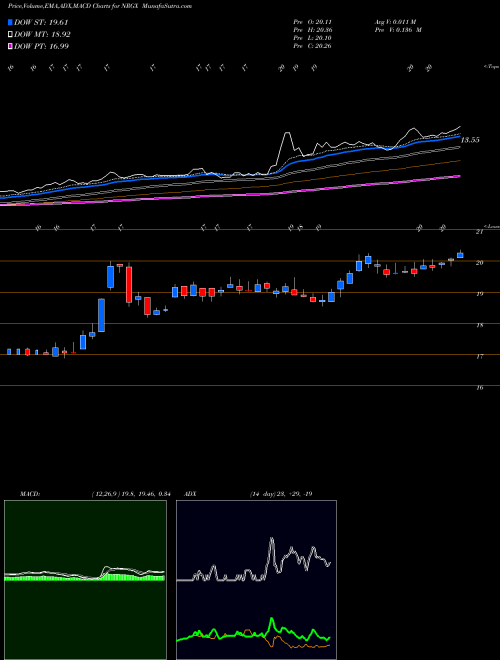Click the 21 price axis label
Image resolution: width=500 pixels, height=660 pixels.
pos(479,232)
